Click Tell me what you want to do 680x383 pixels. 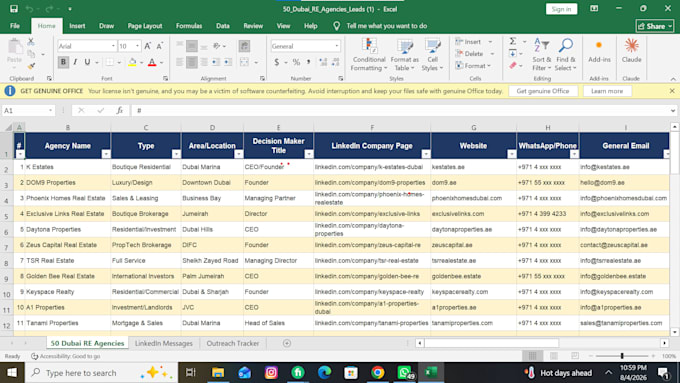pos(386,26)
